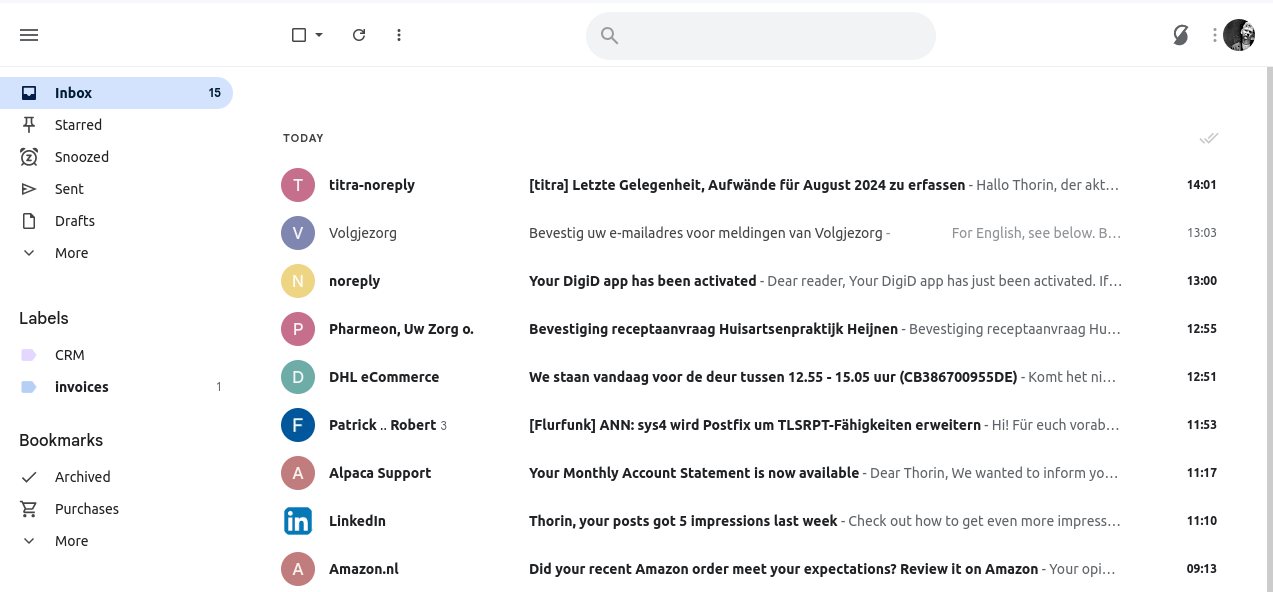The height and width of the screenshot is (592, 1273).
Task: Click into the mail search field
Action: click(x=770, y=36)
